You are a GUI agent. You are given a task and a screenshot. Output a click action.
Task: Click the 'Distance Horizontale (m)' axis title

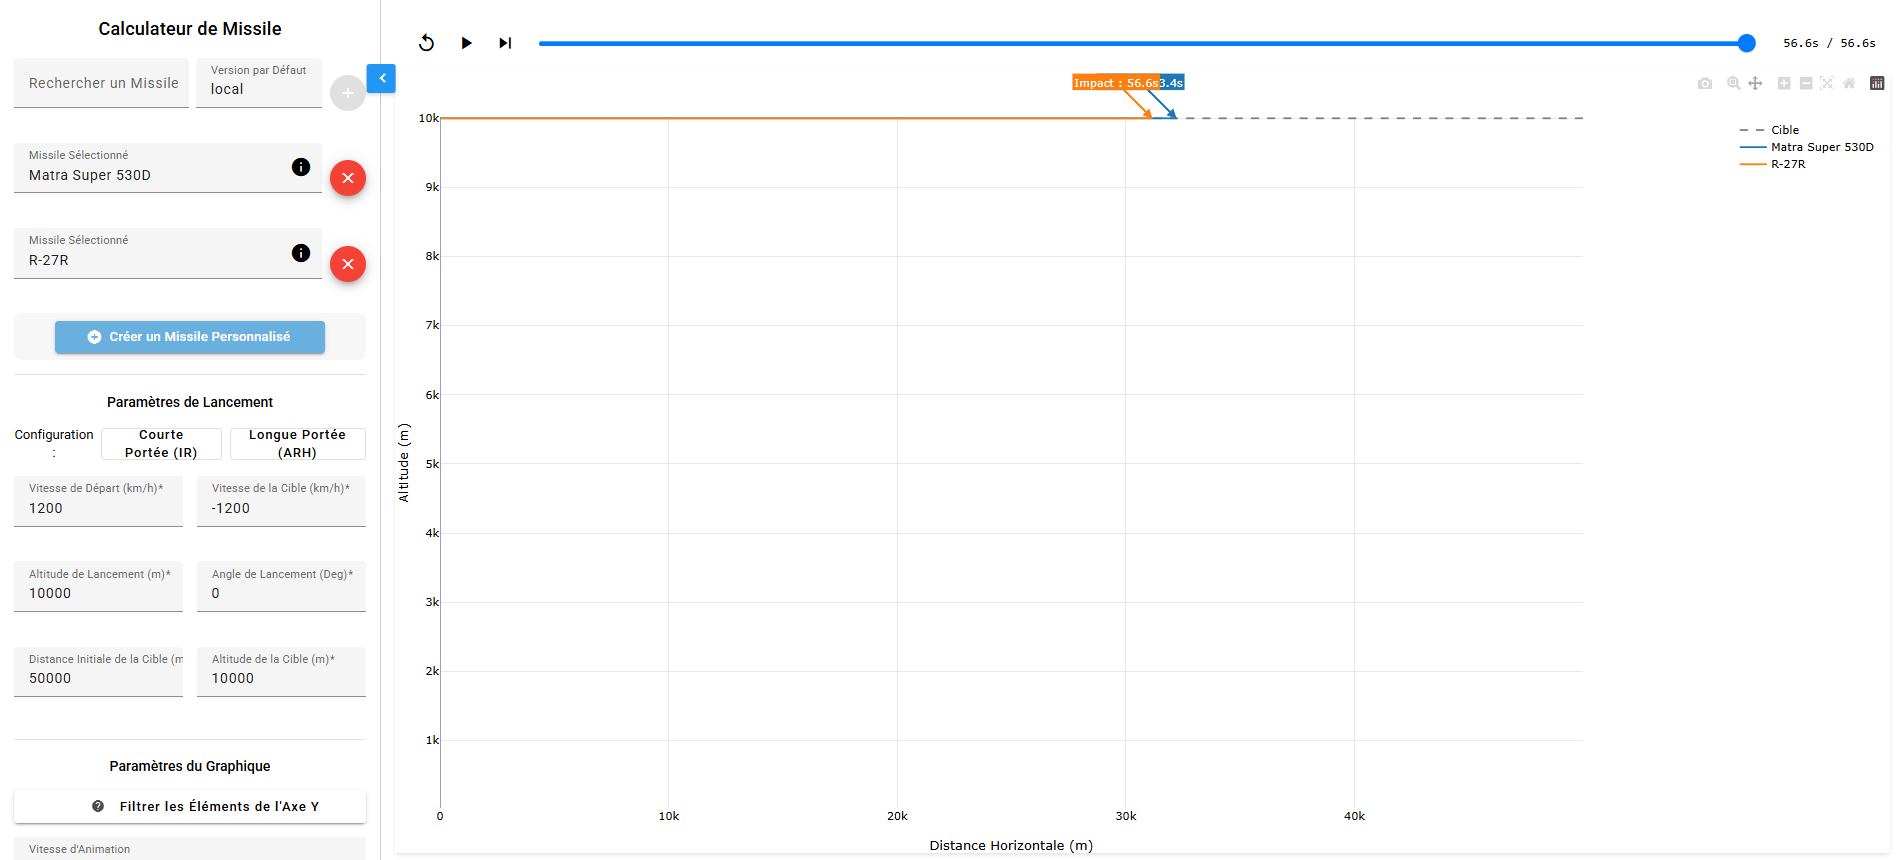point(1011,846)
